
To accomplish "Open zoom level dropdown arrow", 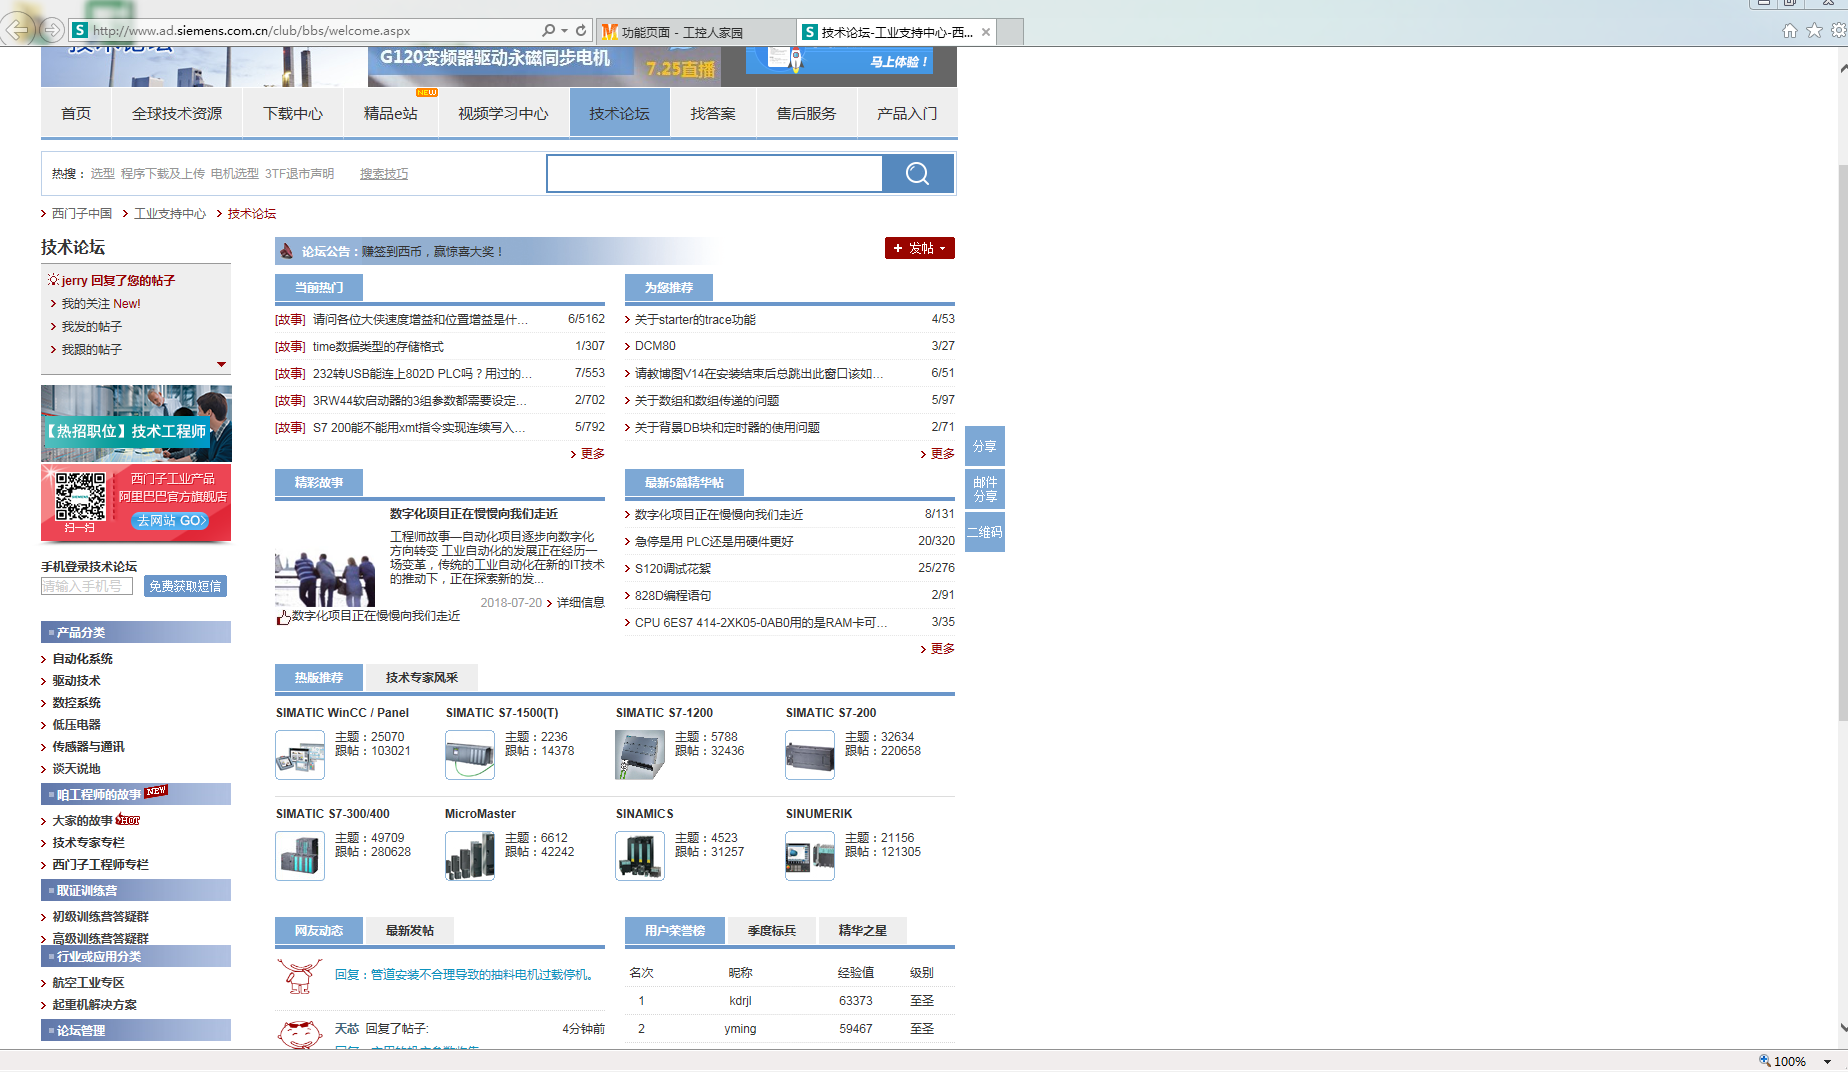I will (x=1827, y=1062).
